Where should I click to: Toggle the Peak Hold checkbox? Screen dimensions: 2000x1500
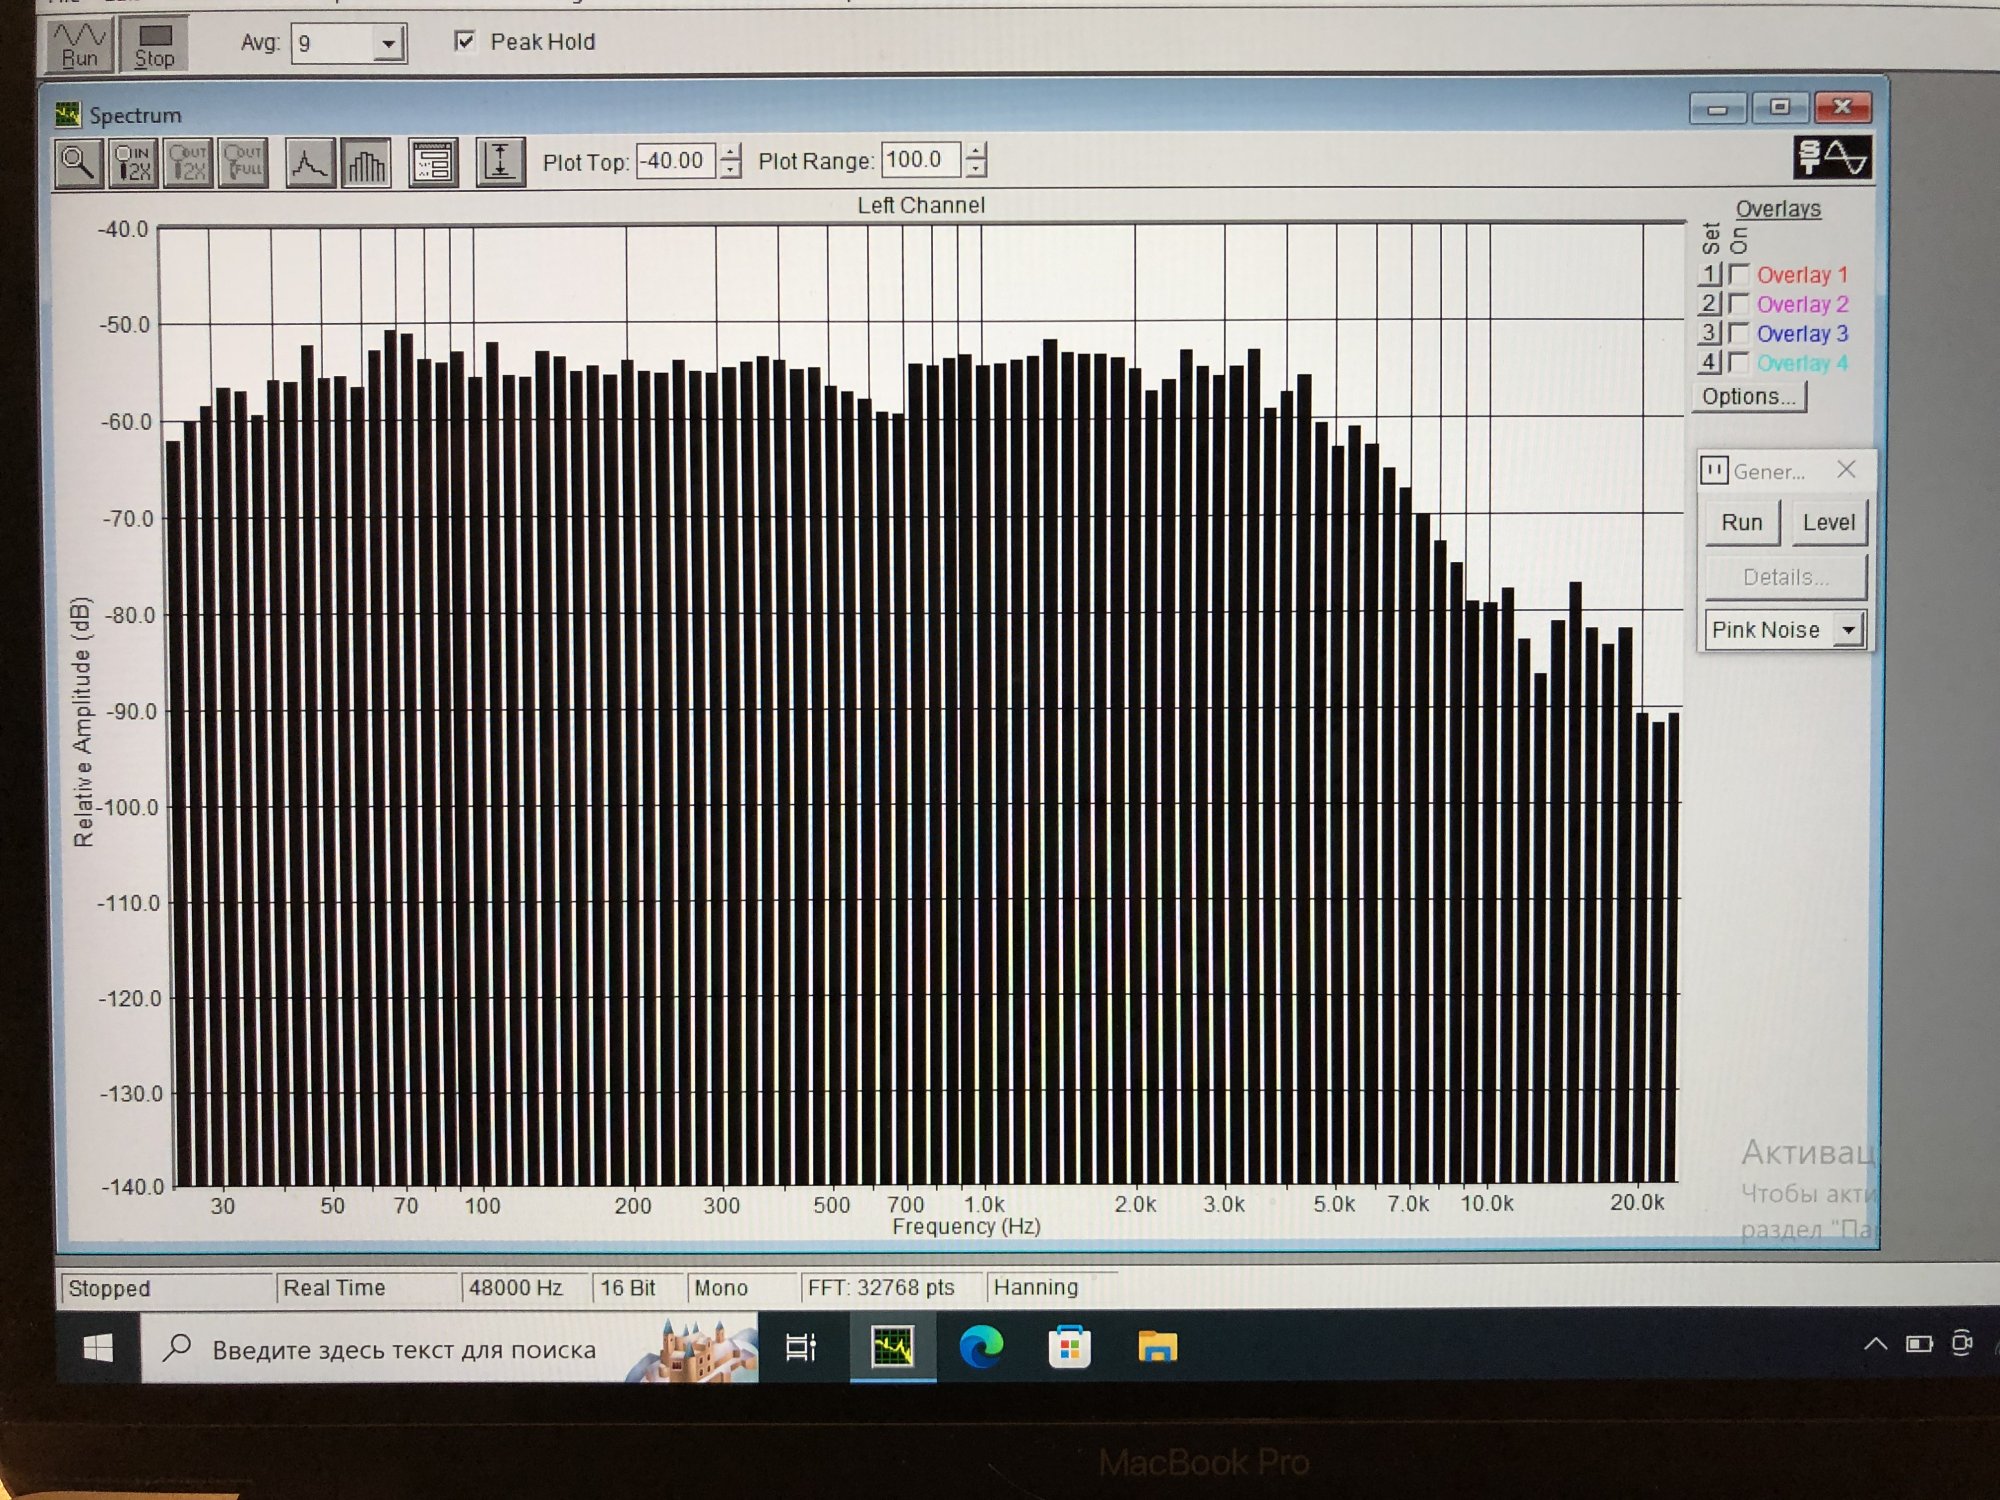click(x=464, y=41)
